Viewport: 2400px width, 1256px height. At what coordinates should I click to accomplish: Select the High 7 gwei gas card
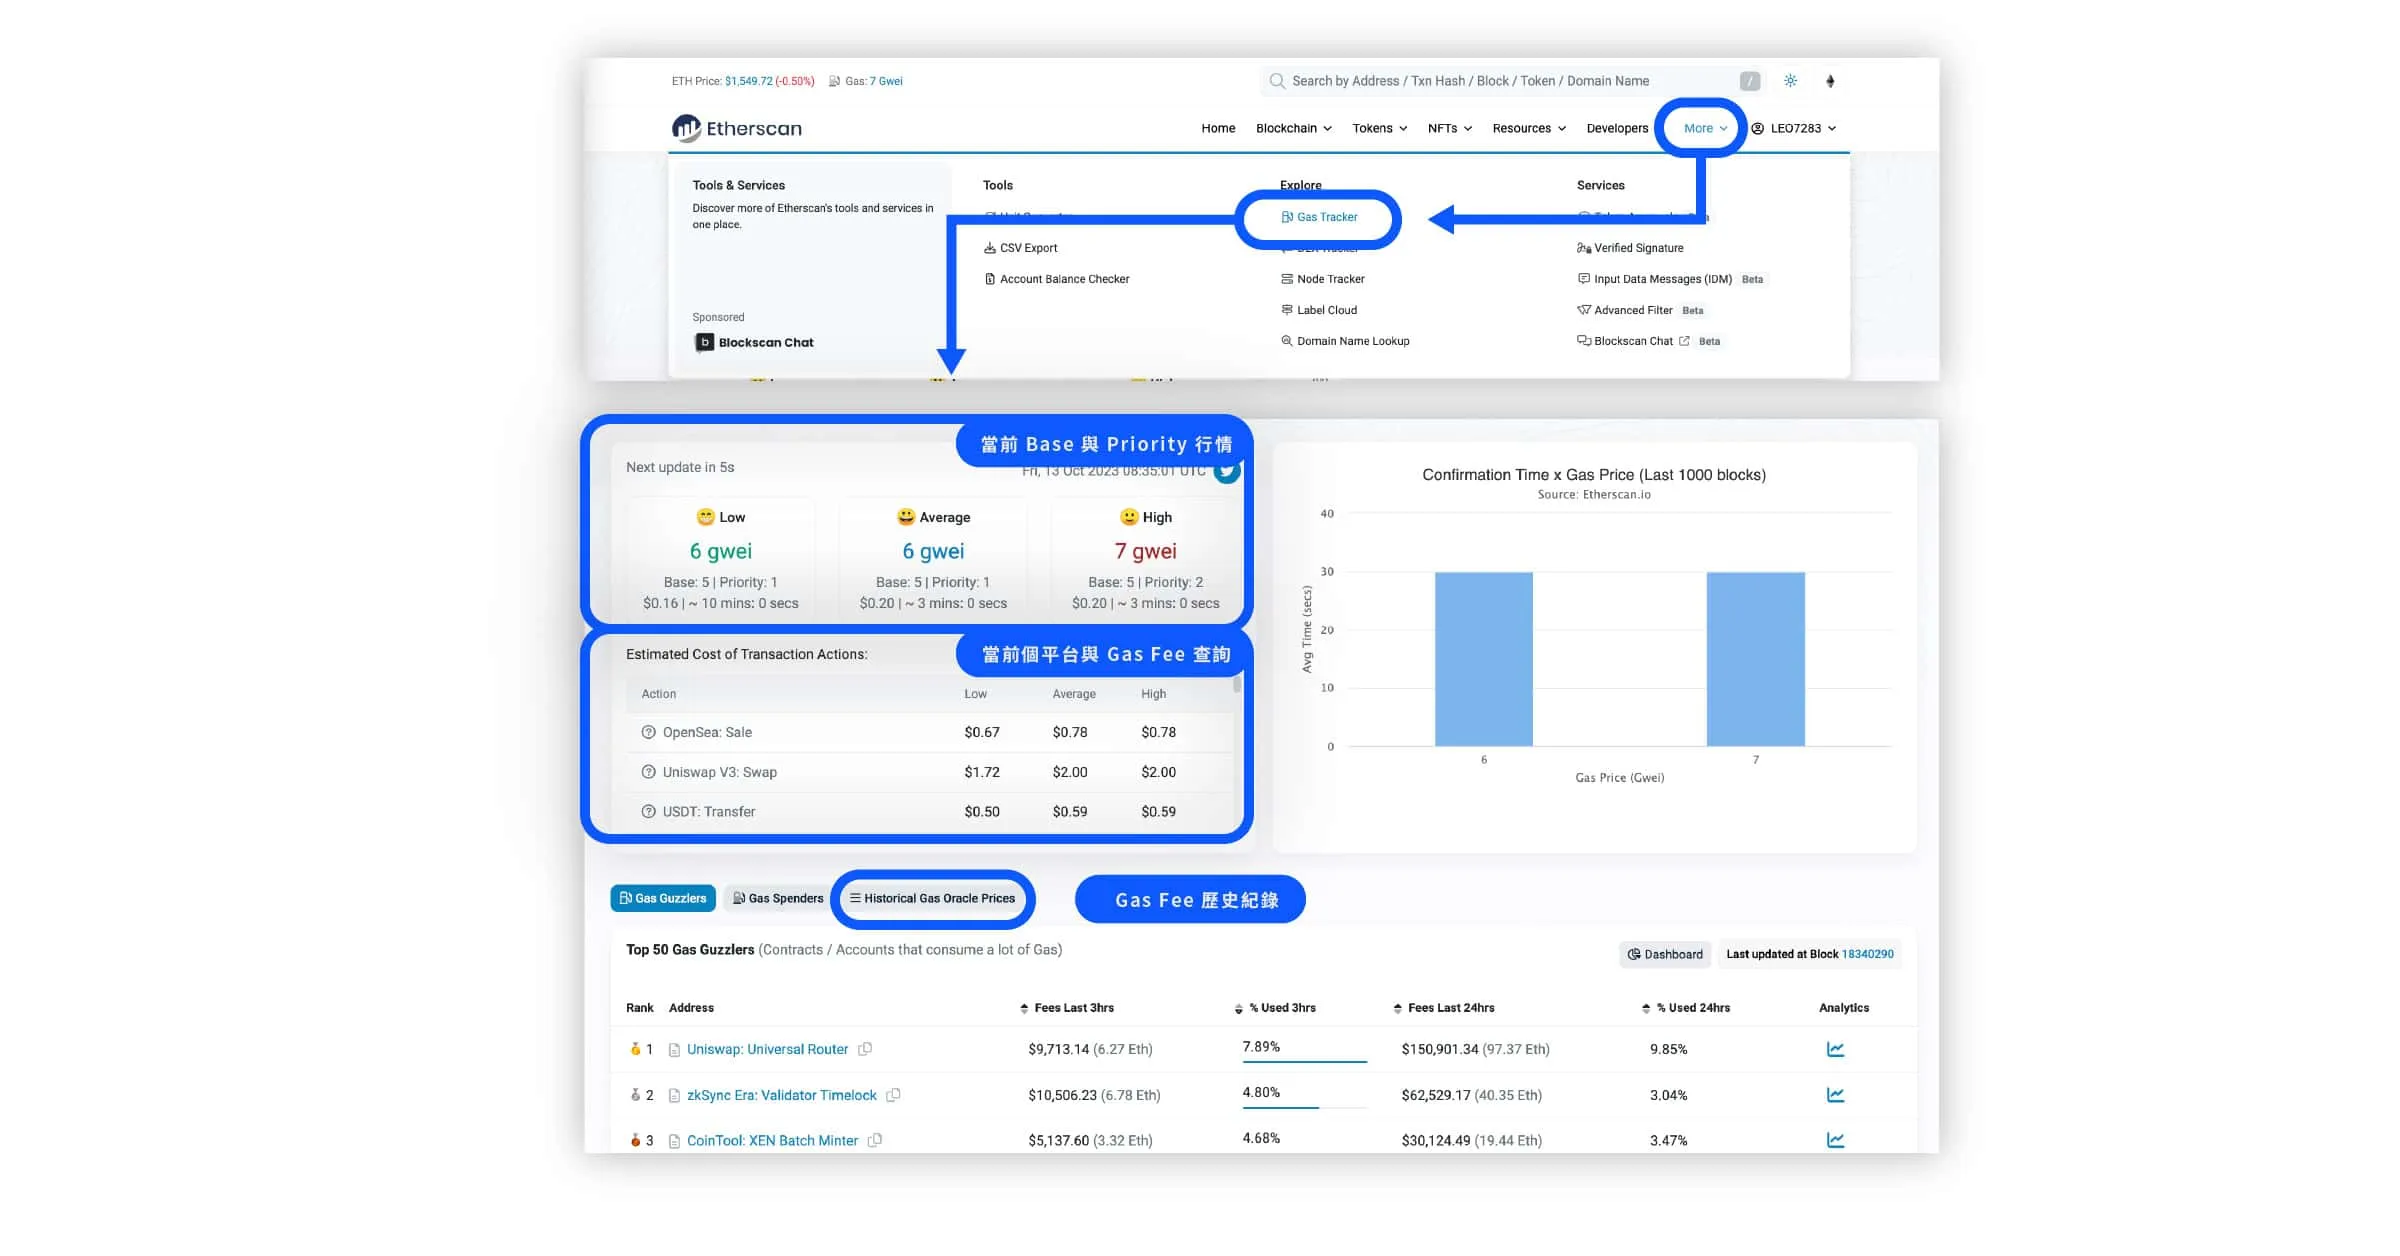1145,558
